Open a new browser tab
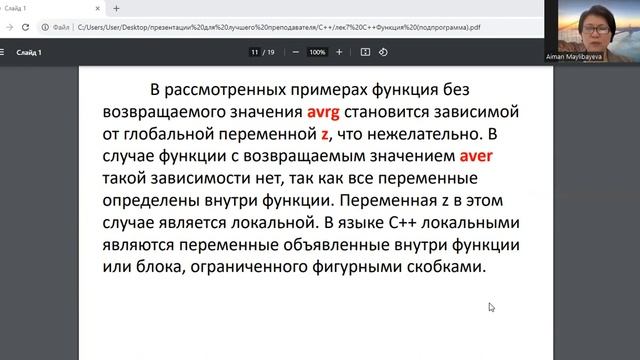This screenshot has width=640, height=360. [x=116, y=8]
